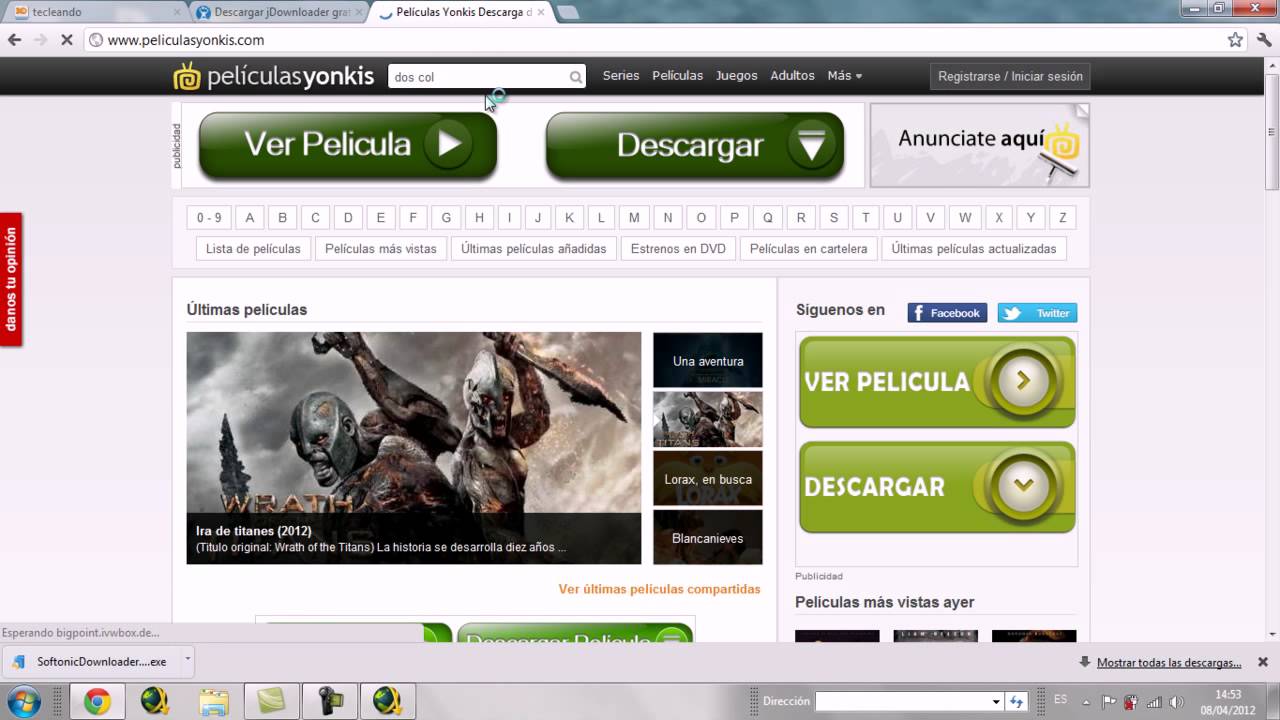Open the new tab button
Viewport: 1280px width, 720px height.
tap(567, 12)
